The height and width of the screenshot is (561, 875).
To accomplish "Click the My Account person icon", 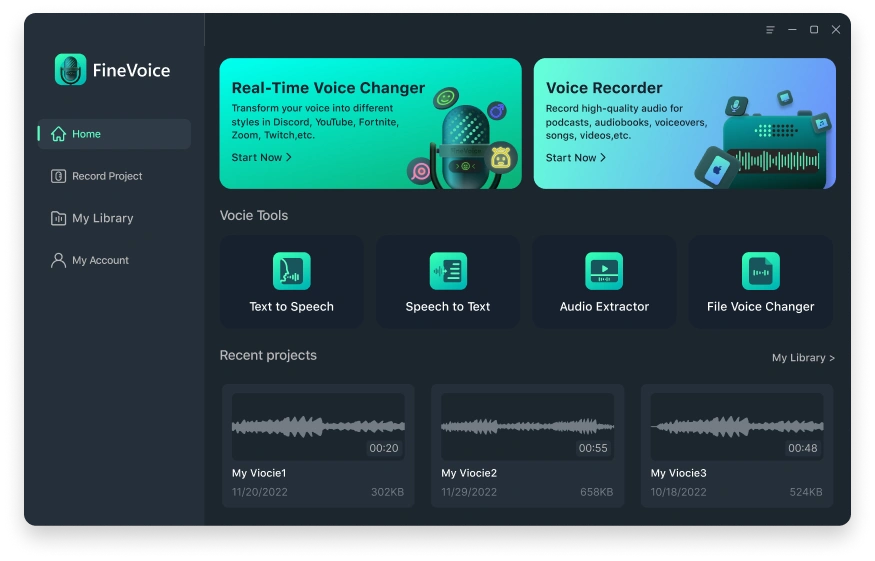I will point(59,260).
